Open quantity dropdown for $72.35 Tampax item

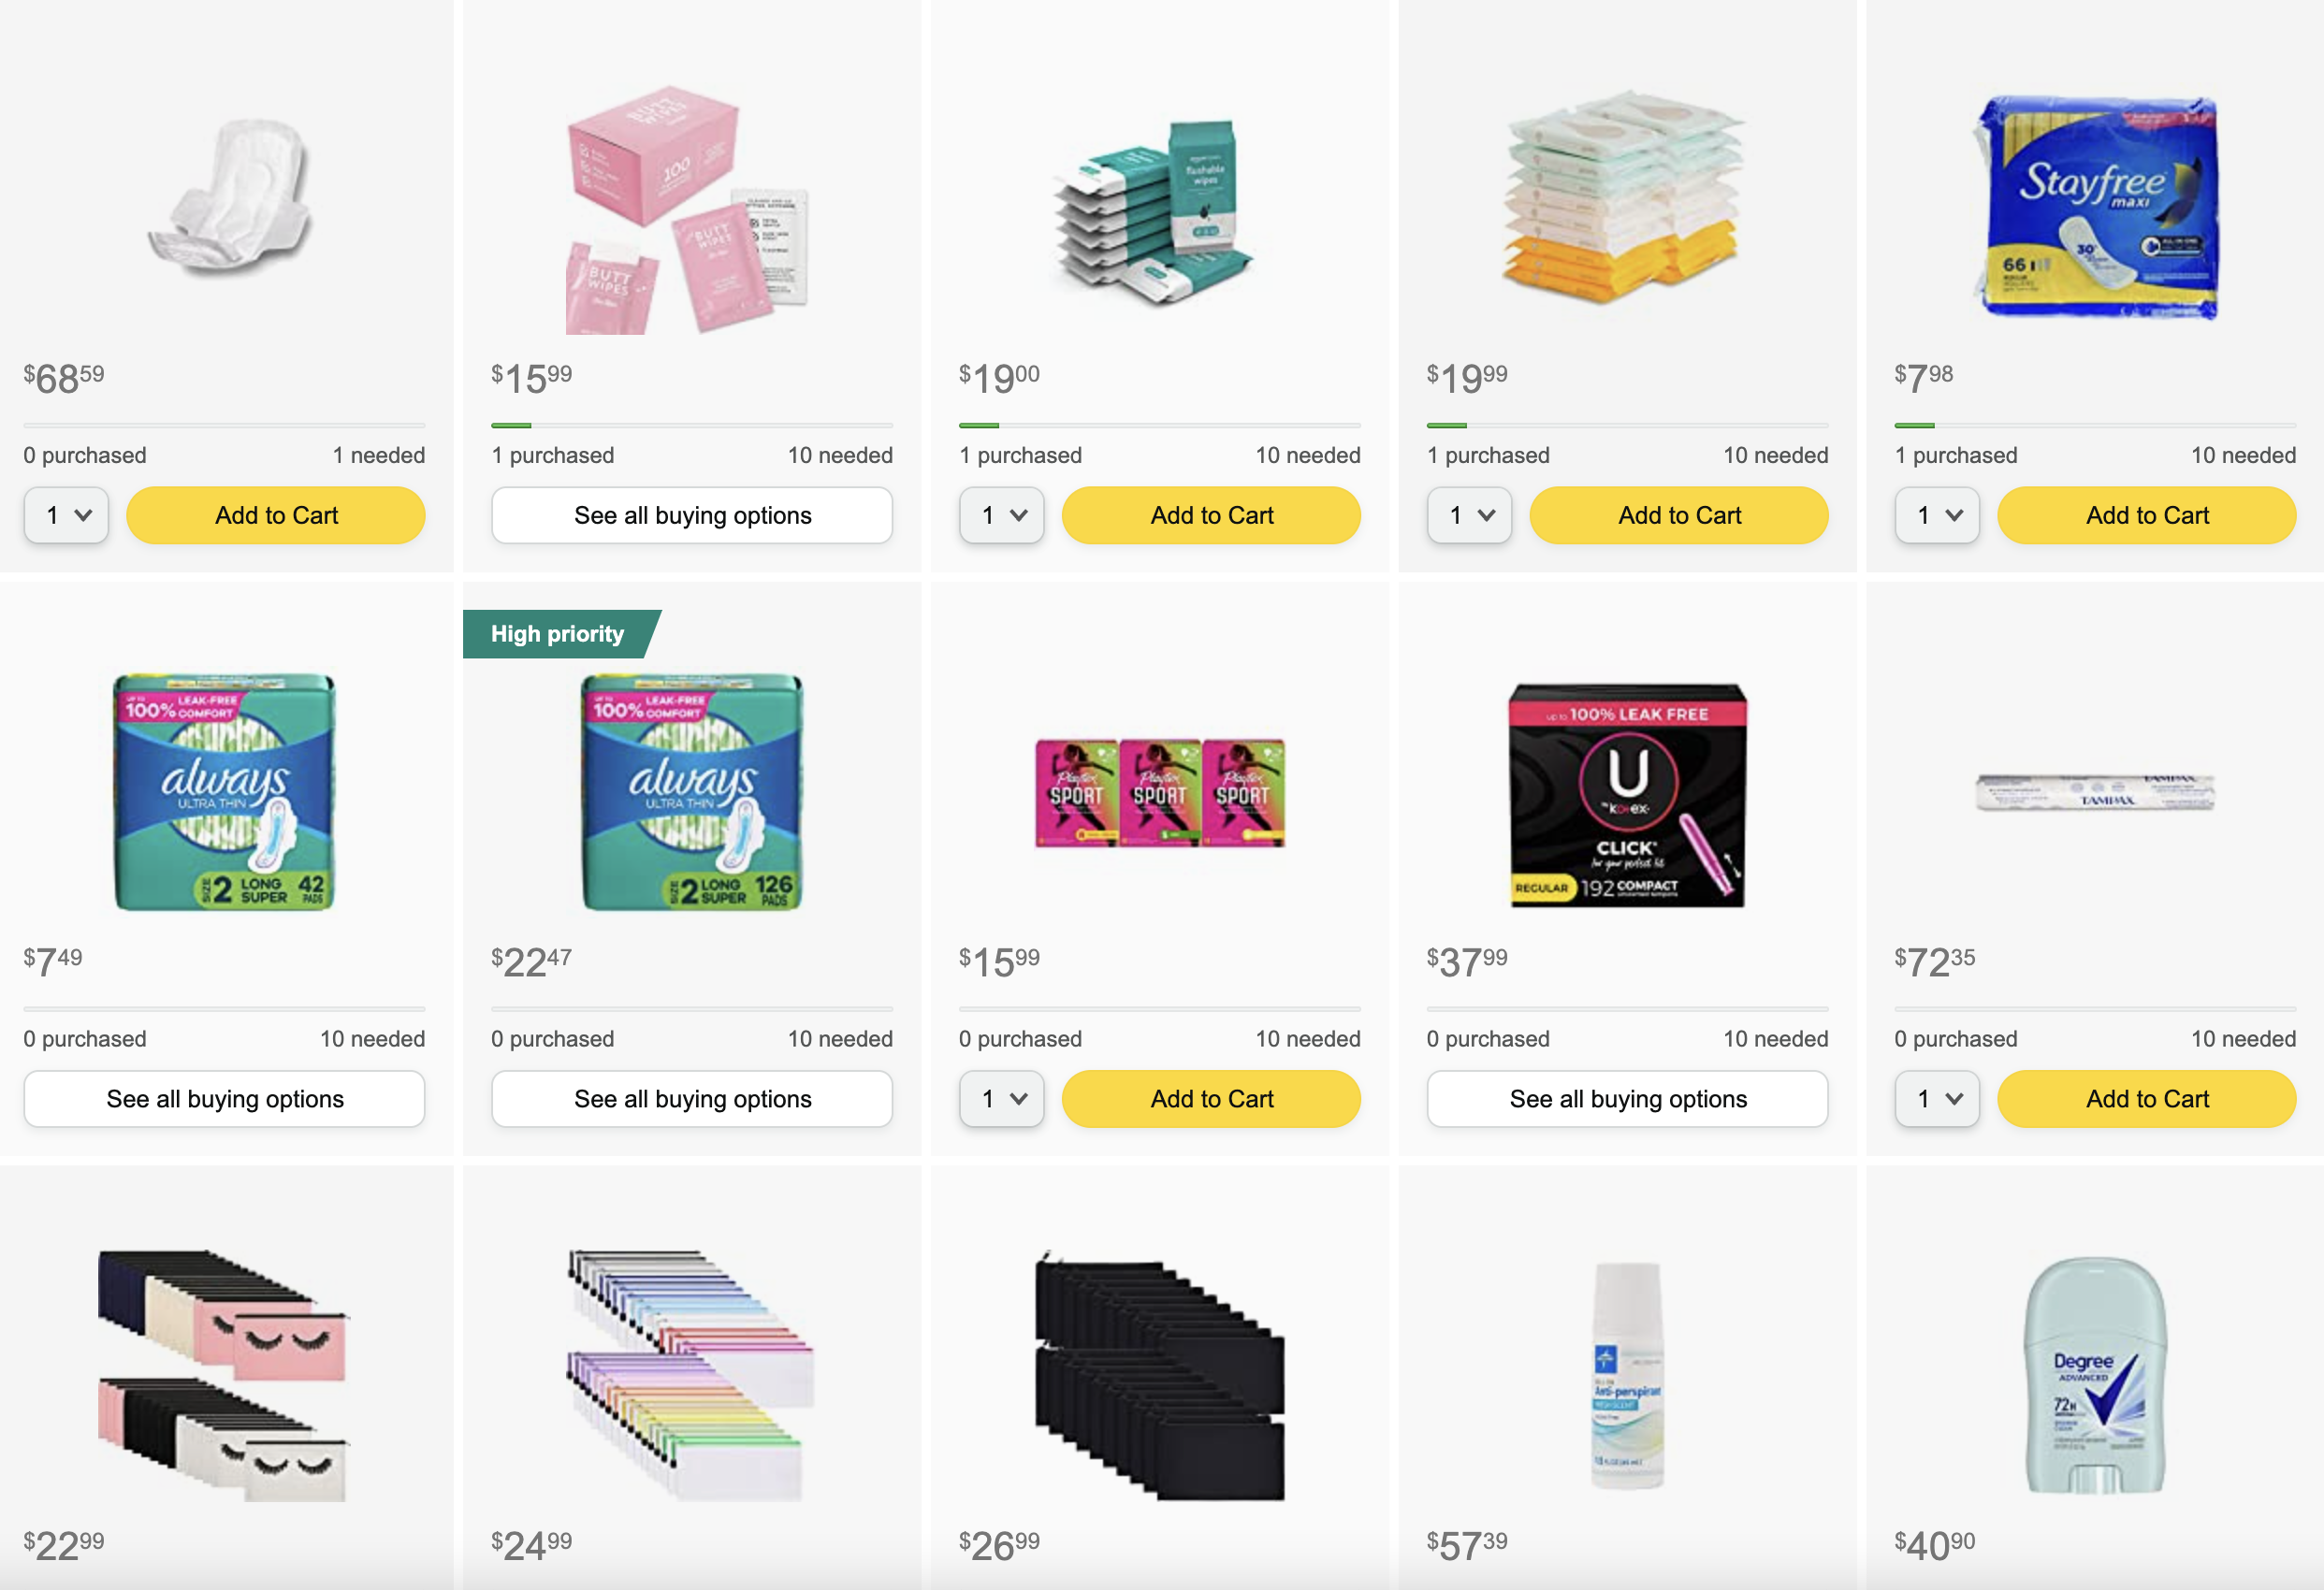(1937, 1099)
